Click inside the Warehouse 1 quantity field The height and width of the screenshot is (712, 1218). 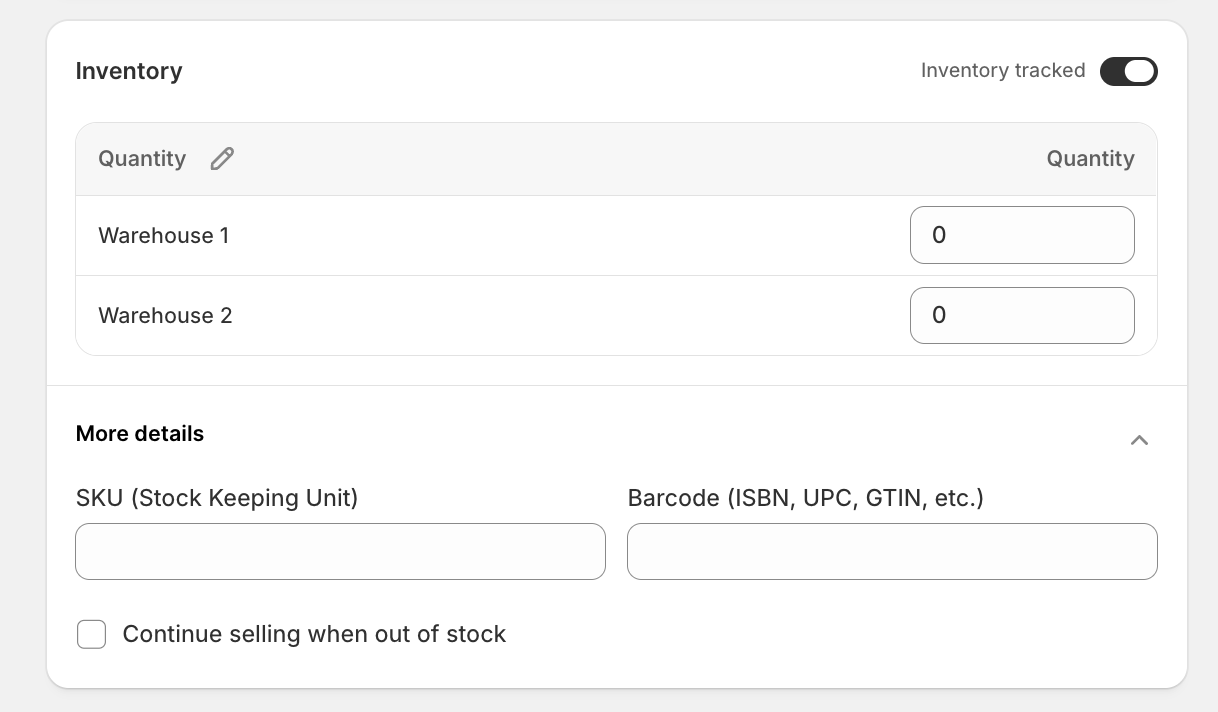click(x=1022, y=235)
